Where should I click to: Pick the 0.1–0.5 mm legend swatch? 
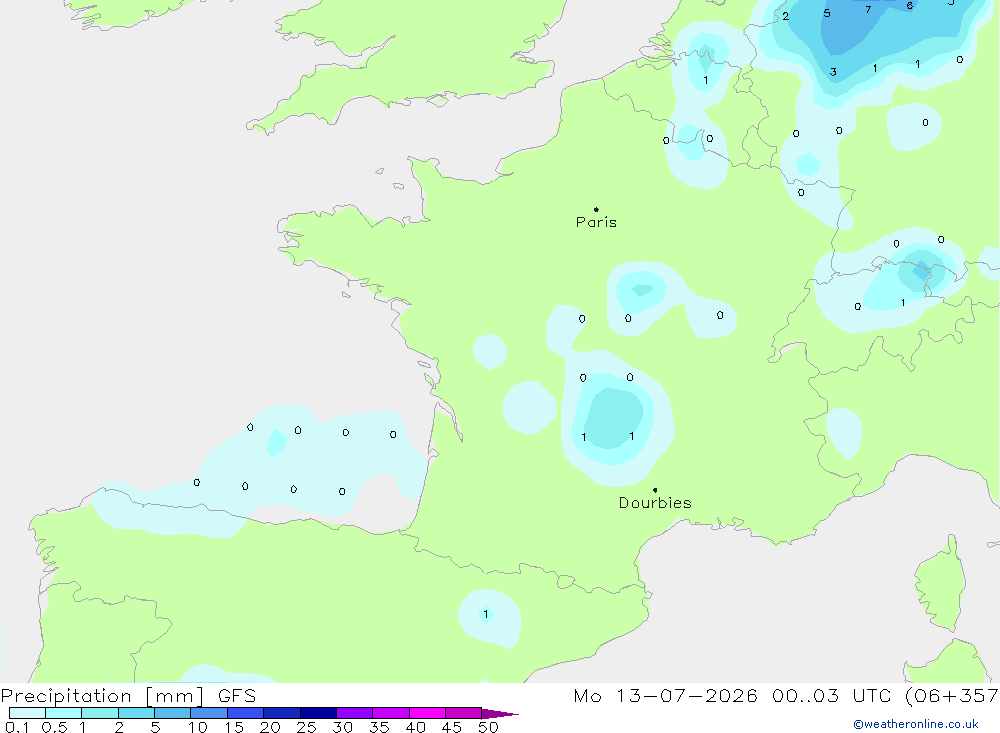pos(27,713)
